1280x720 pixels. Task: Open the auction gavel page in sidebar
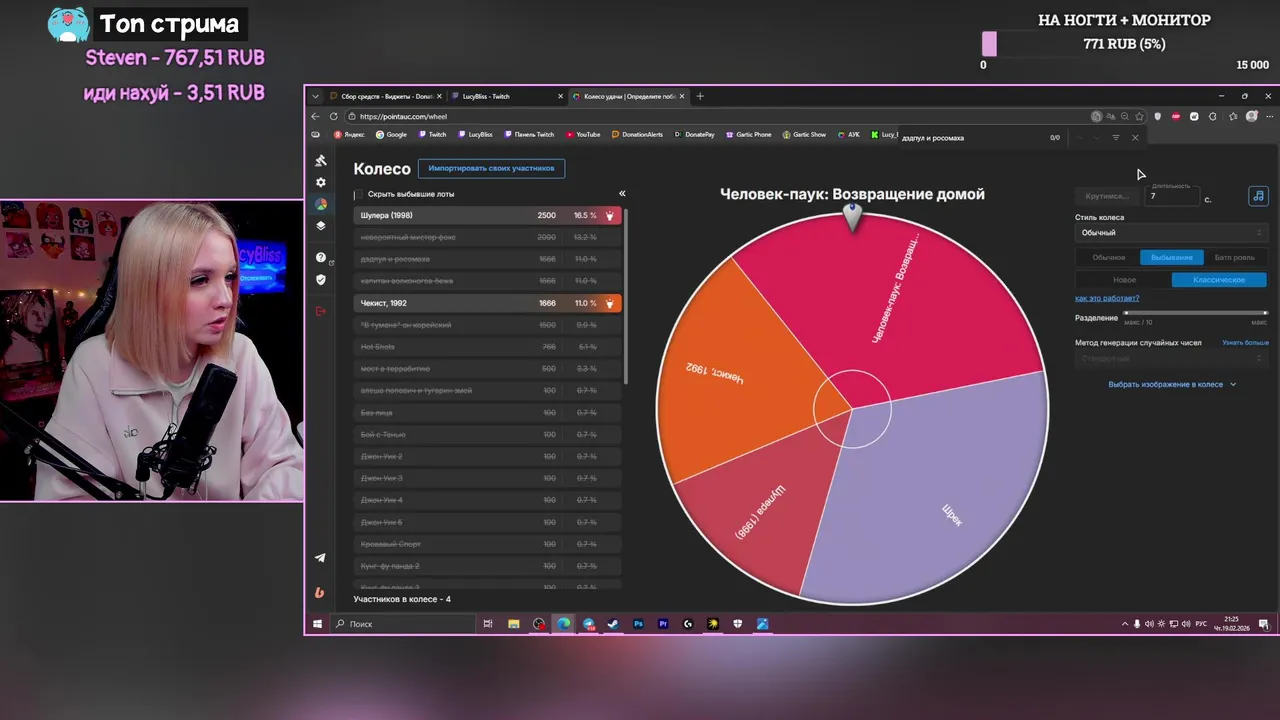tap(320, 161)
